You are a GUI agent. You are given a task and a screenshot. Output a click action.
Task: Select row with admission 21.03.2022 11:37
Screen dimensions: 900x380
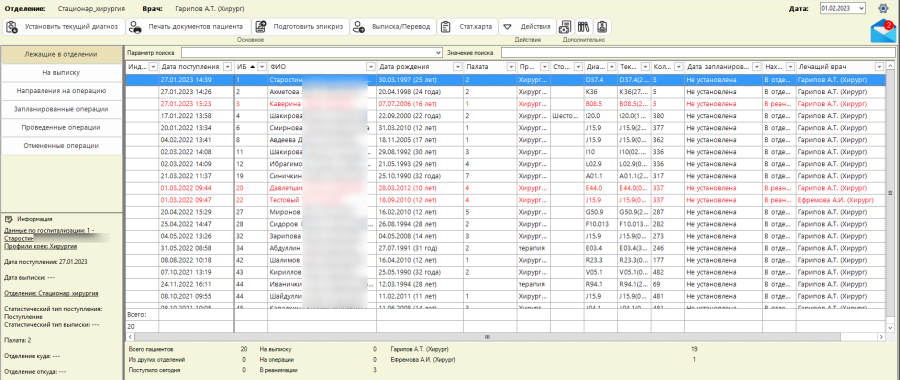[505, 176]
